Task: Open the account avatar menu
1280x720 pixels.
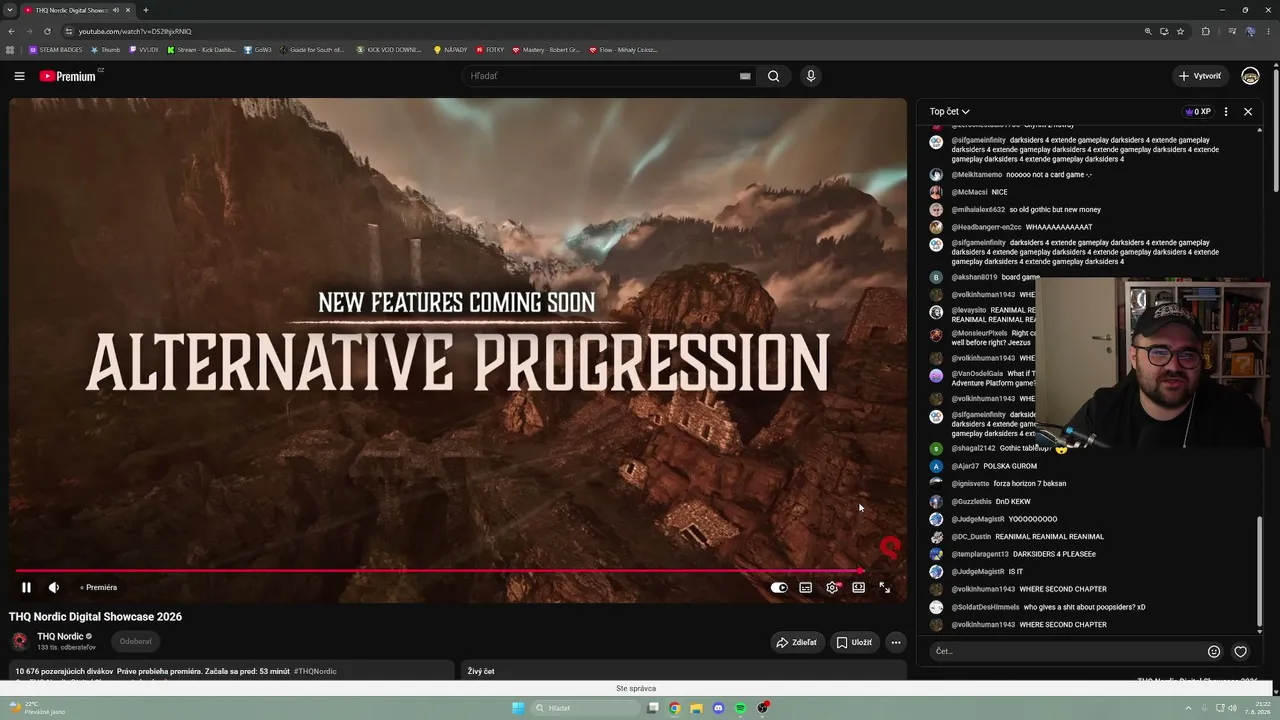Action: [x=1250, y=76]
